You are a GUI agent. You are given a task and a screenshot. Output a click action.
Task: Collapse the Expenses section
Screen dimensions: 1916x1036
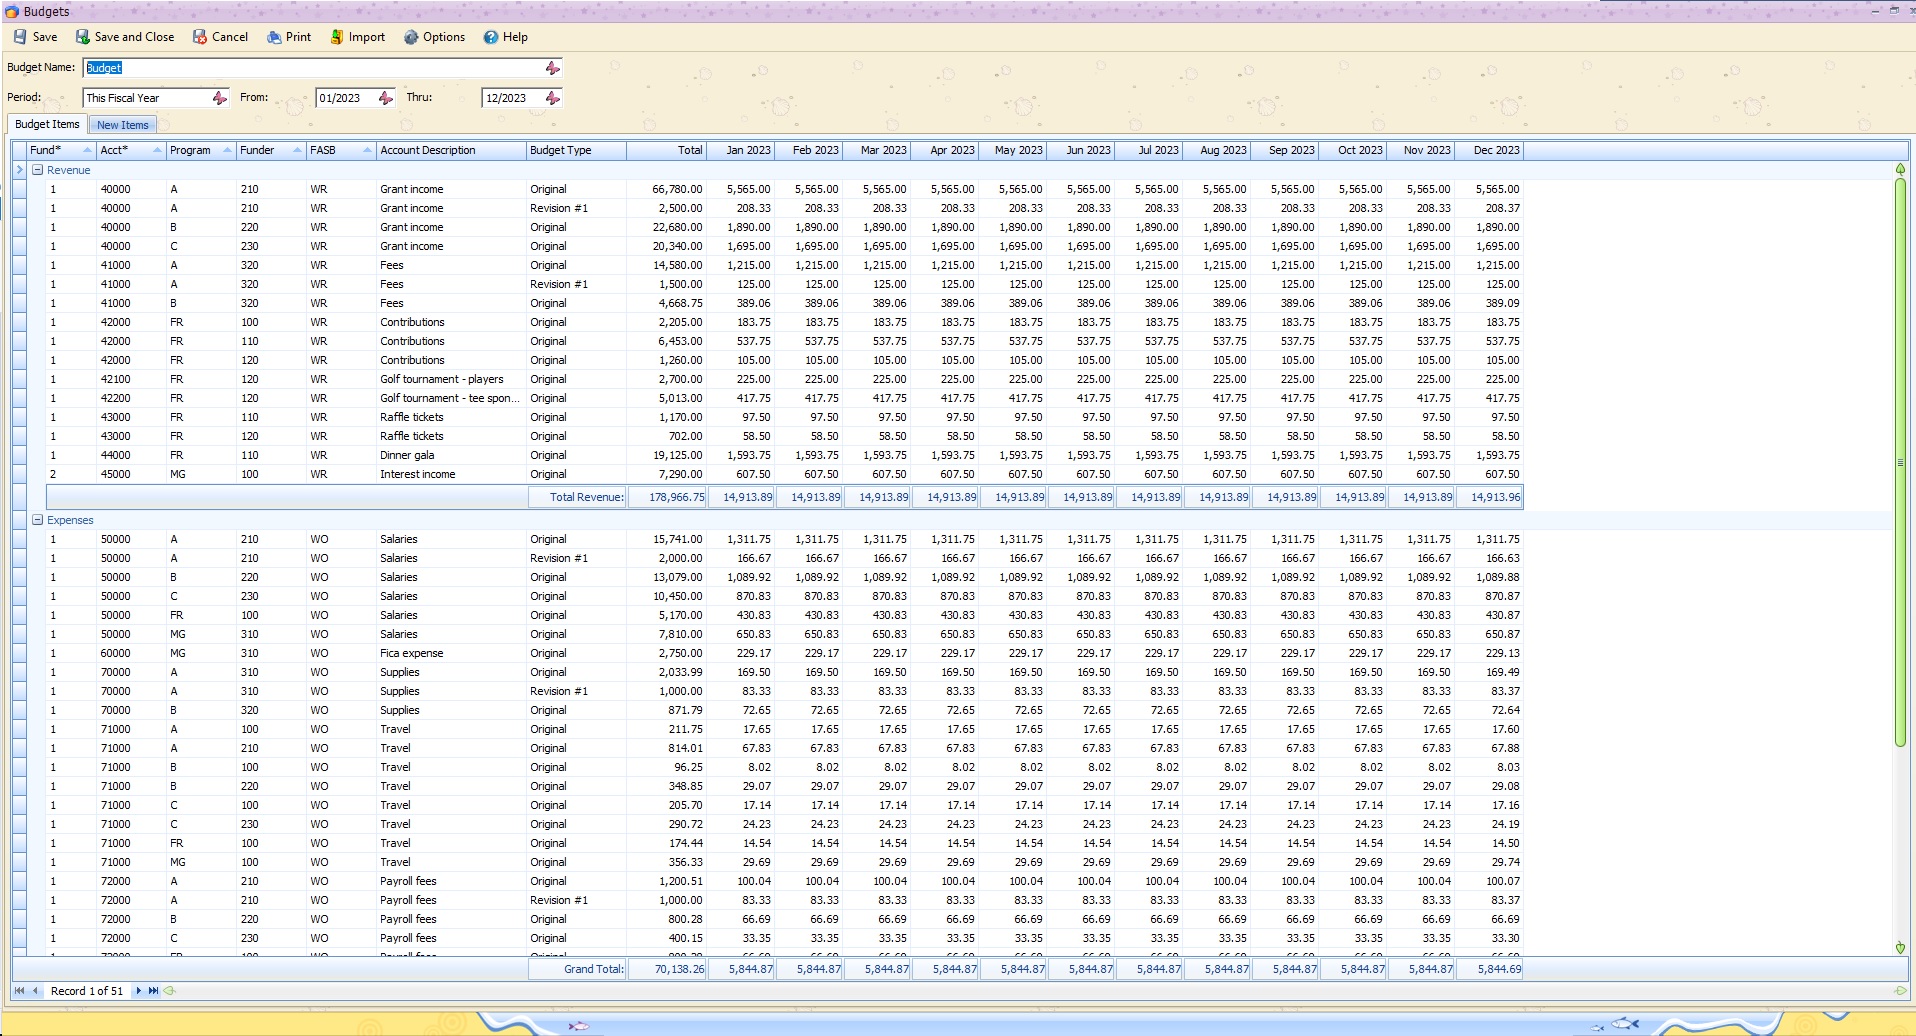[x=37, y=520]
